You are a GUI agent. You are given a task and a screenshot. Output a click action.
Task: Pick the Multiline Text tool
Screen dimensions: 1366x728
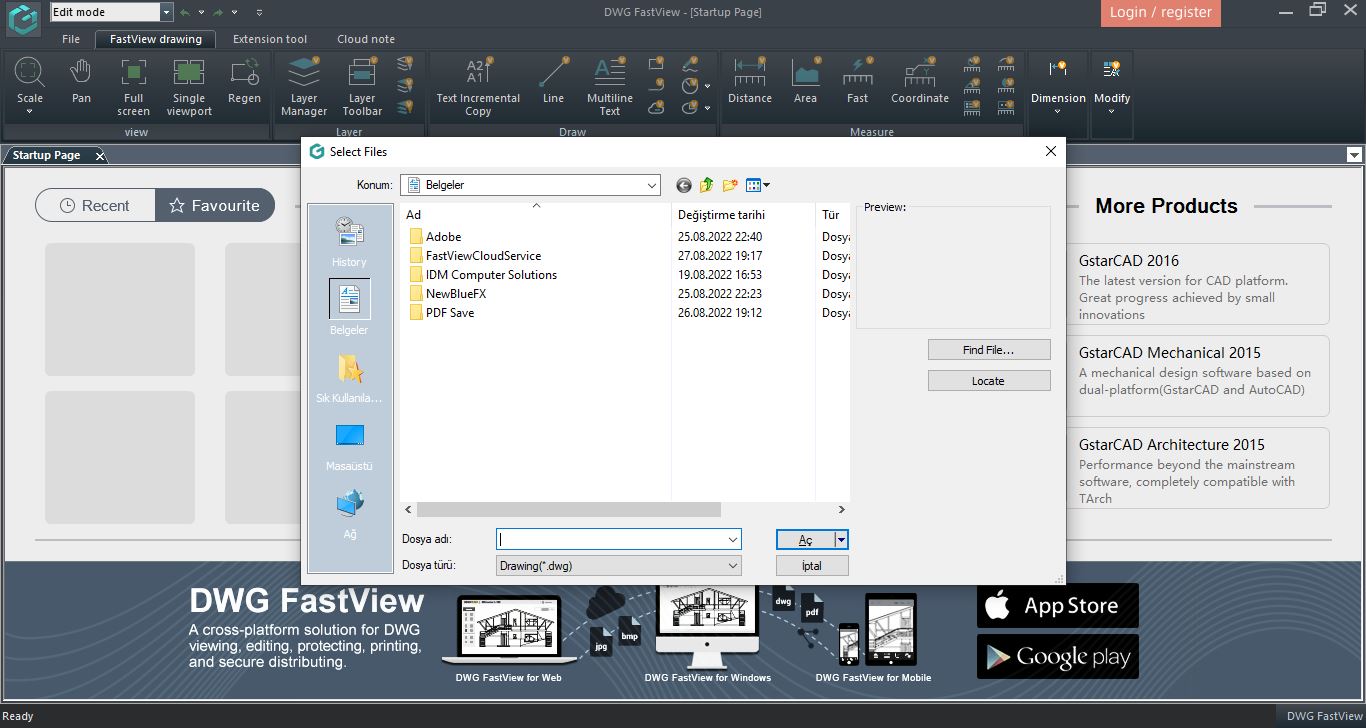pos(610,87)
